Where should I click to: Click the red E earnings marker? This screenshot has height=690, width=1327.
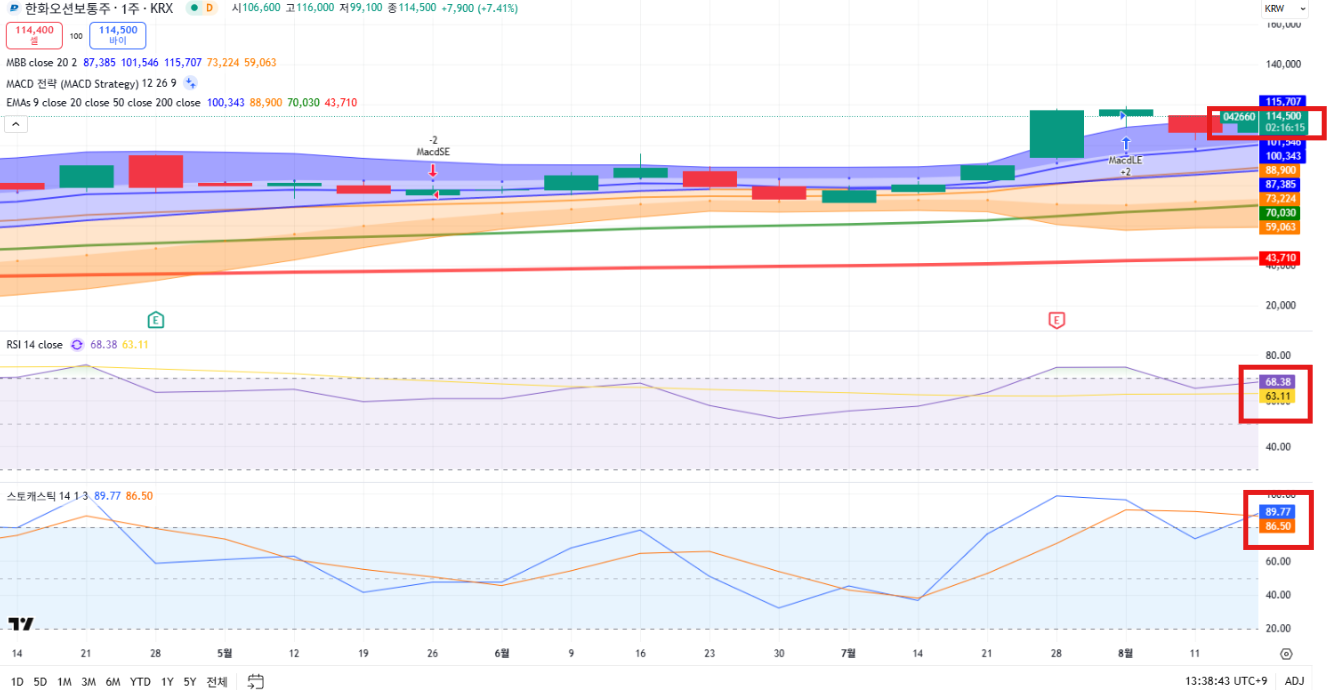(1056, 320)
